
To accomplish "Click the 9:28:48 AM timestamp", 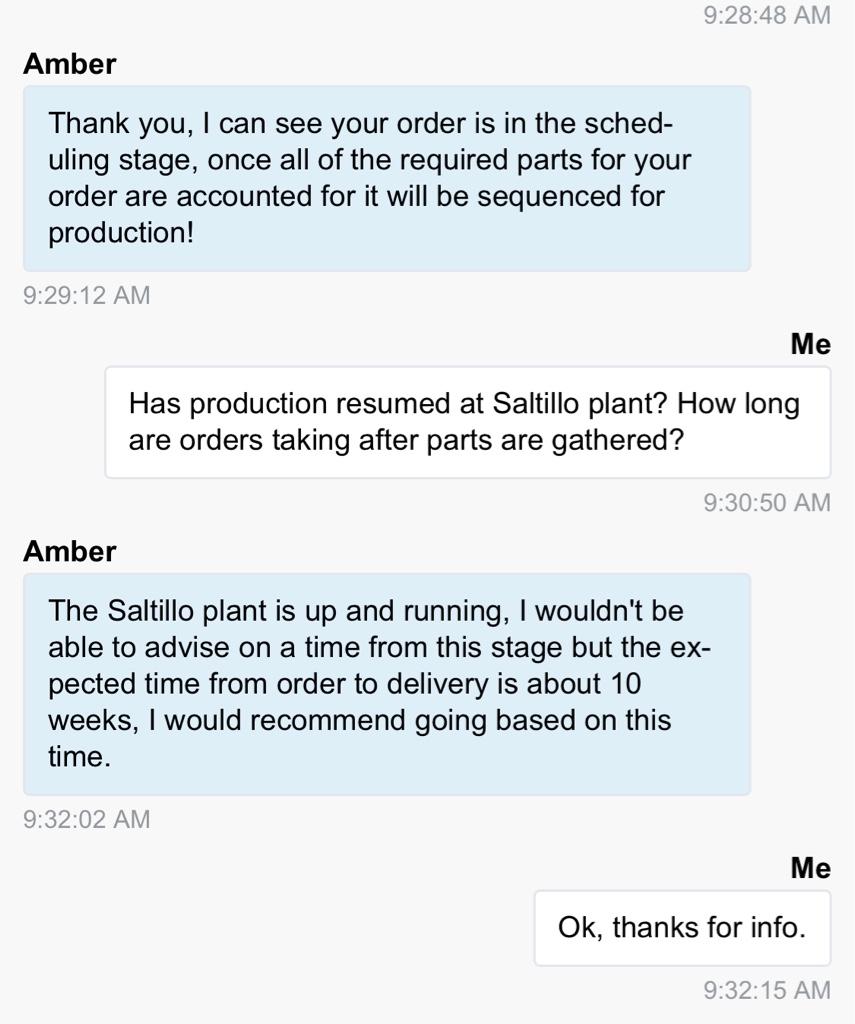I will 766,14.
